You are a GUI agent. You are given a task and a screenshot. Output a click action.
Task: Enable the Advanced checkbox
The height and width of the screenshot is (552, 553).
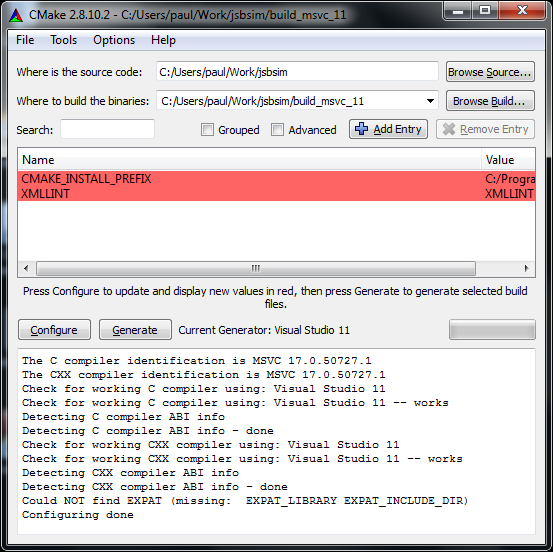(x=277, y=129)
